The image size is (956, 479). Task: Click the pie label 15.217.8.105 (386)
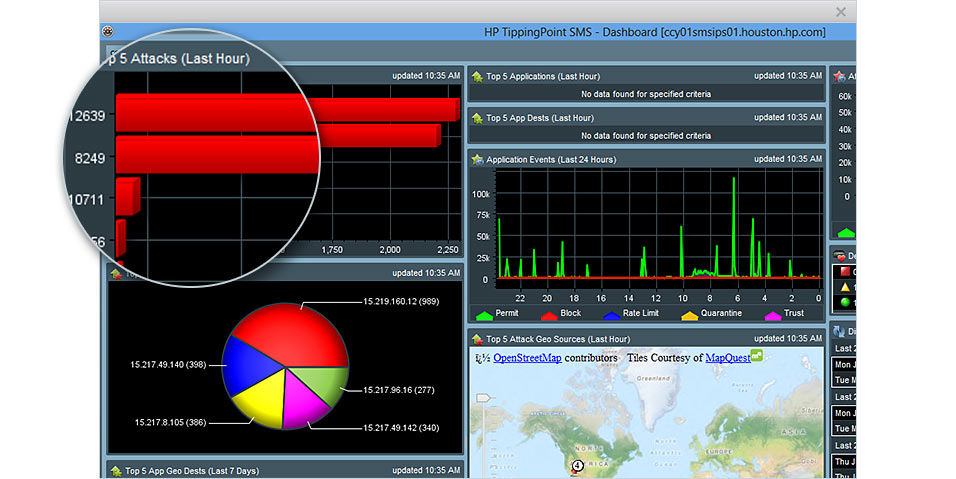170,422
